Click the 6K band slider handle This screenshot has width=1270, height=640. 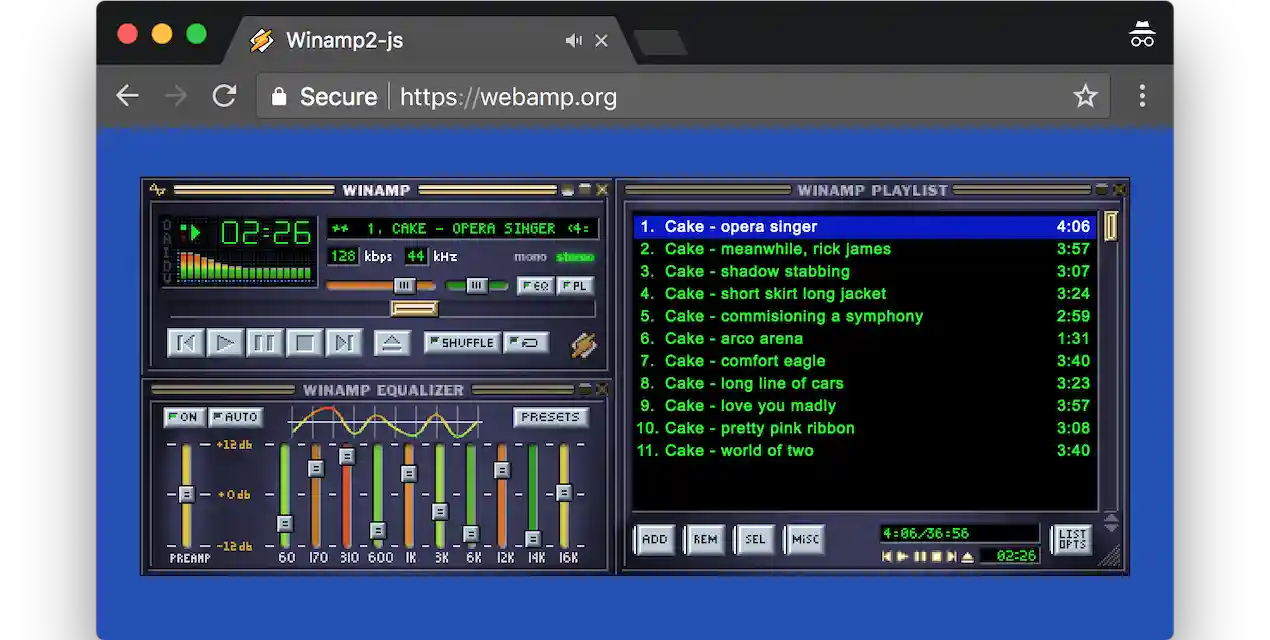[x=471, y=534]
